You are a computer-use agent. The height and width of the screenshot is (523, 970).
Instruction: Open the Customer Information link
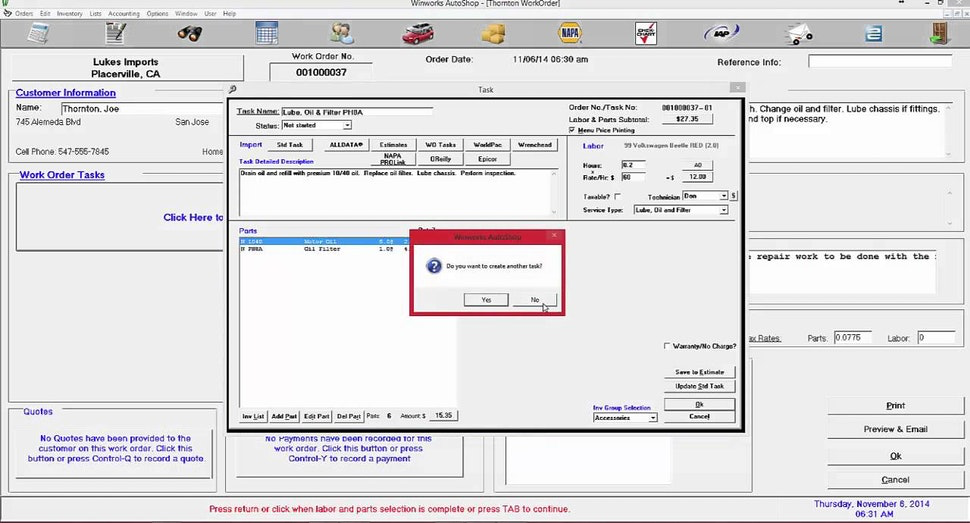point(66,93)
